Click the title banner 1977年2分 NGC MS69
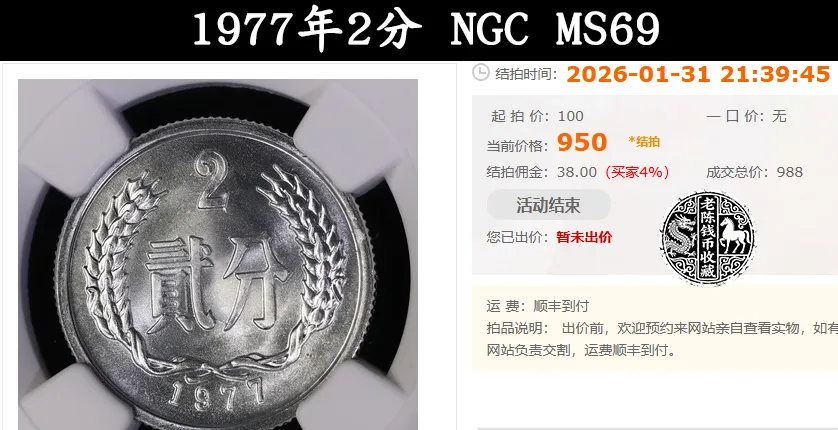Screen dimensions: 838x430 425,29
